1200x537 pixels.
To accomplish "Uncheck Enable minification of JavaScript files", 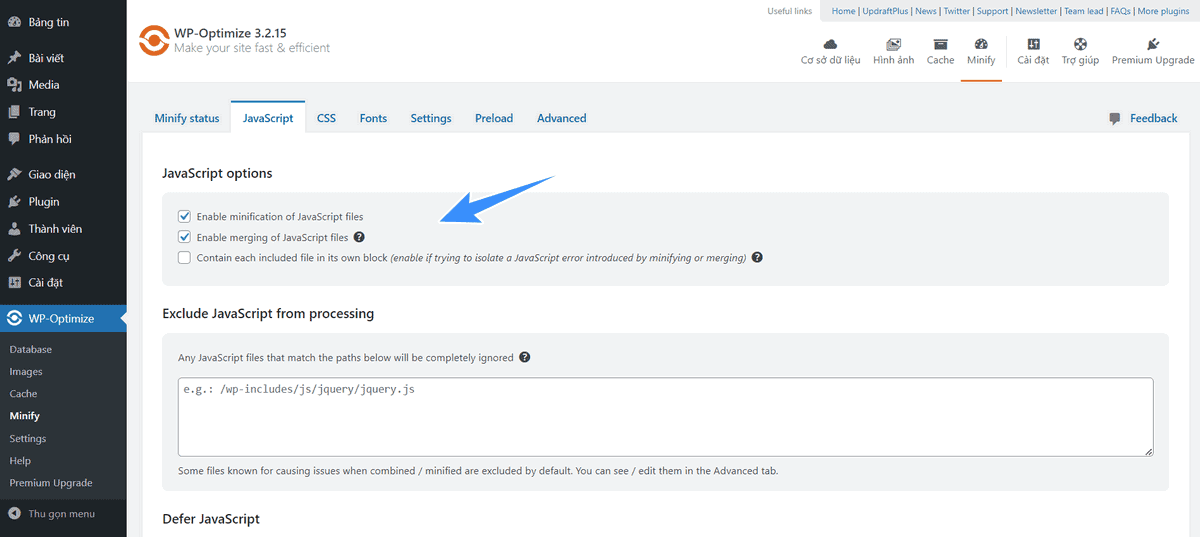I will 184,216.
